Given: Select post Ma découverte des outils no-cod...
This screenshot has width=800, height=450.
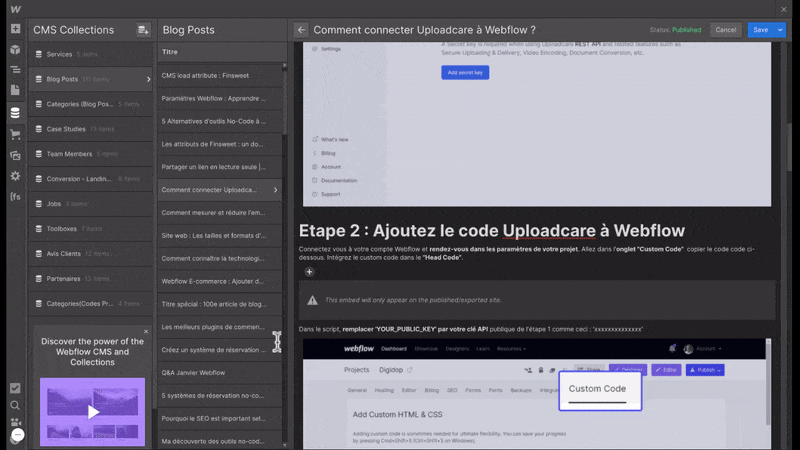Looking at the screenshot, I should (220, 441).
